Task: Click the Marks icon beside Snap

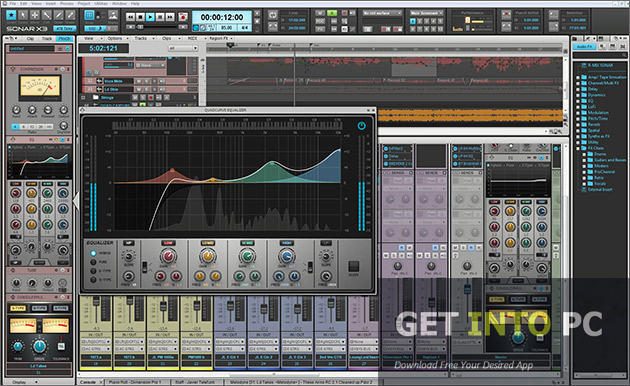Action: click(113, 16)
